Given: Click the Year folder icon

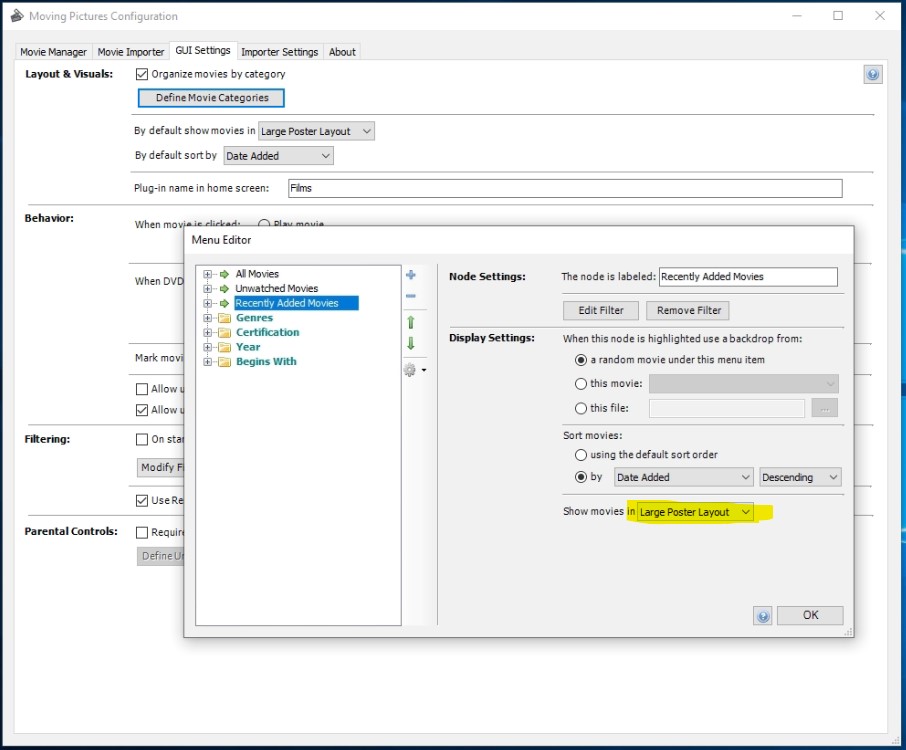Looking at the screenshot, I should click(225, 347).
